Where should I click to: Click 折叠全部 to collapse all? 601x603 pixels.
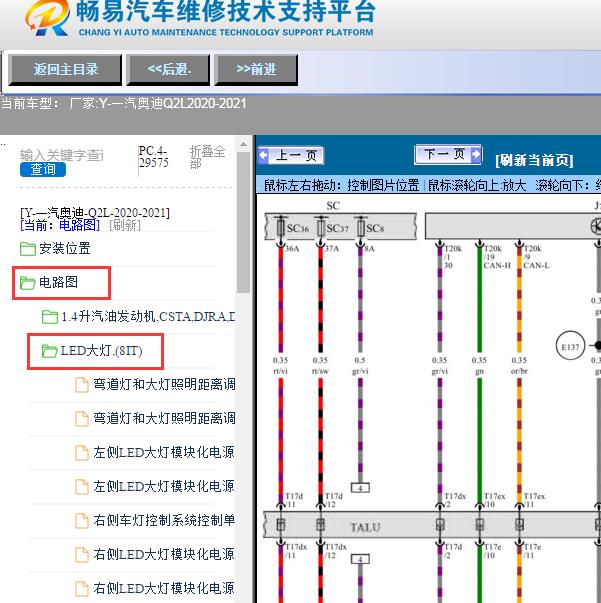[207, 157]
